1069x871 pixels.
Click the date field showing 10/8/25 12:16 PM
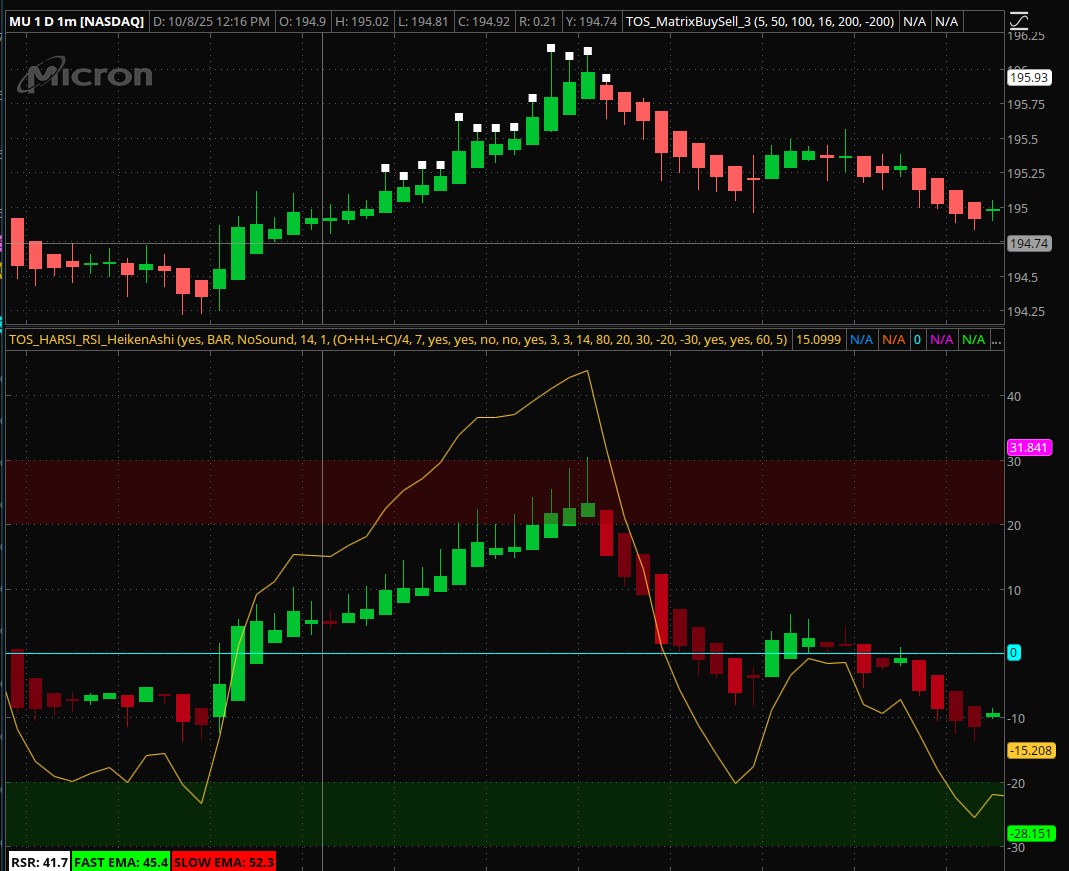(211, 20)
